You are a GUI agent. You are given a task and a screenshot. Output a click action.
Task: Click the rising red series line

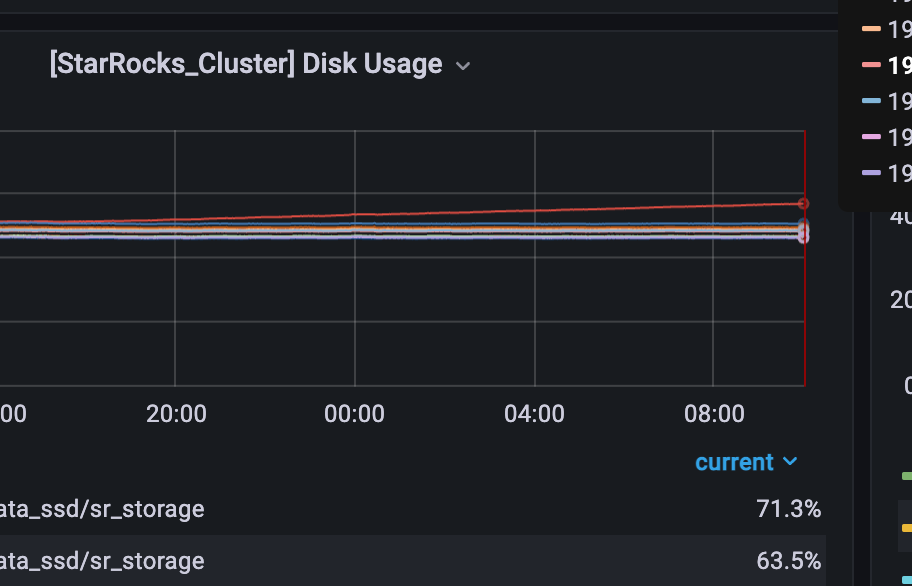point(535,210)
